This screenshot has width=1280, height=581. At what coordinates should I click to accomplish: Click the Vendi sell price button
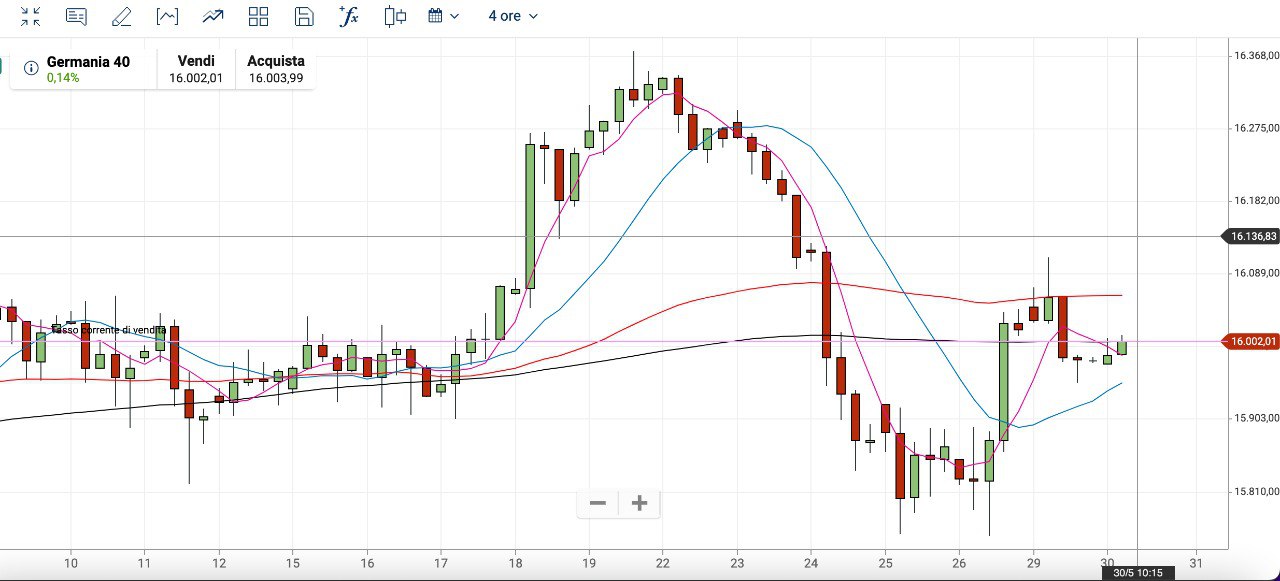point(196,69)
